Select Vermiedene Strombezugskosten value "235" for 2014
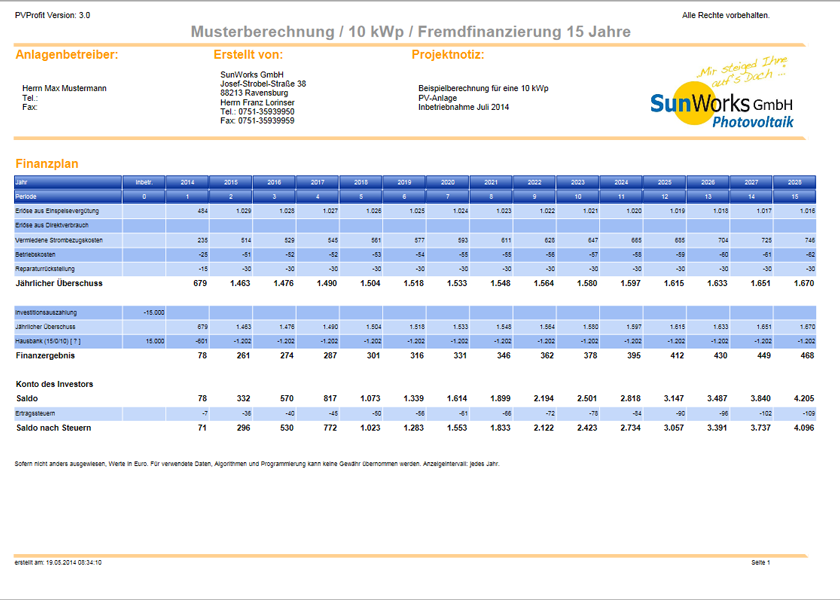The image size is (840, 600). 202,241
